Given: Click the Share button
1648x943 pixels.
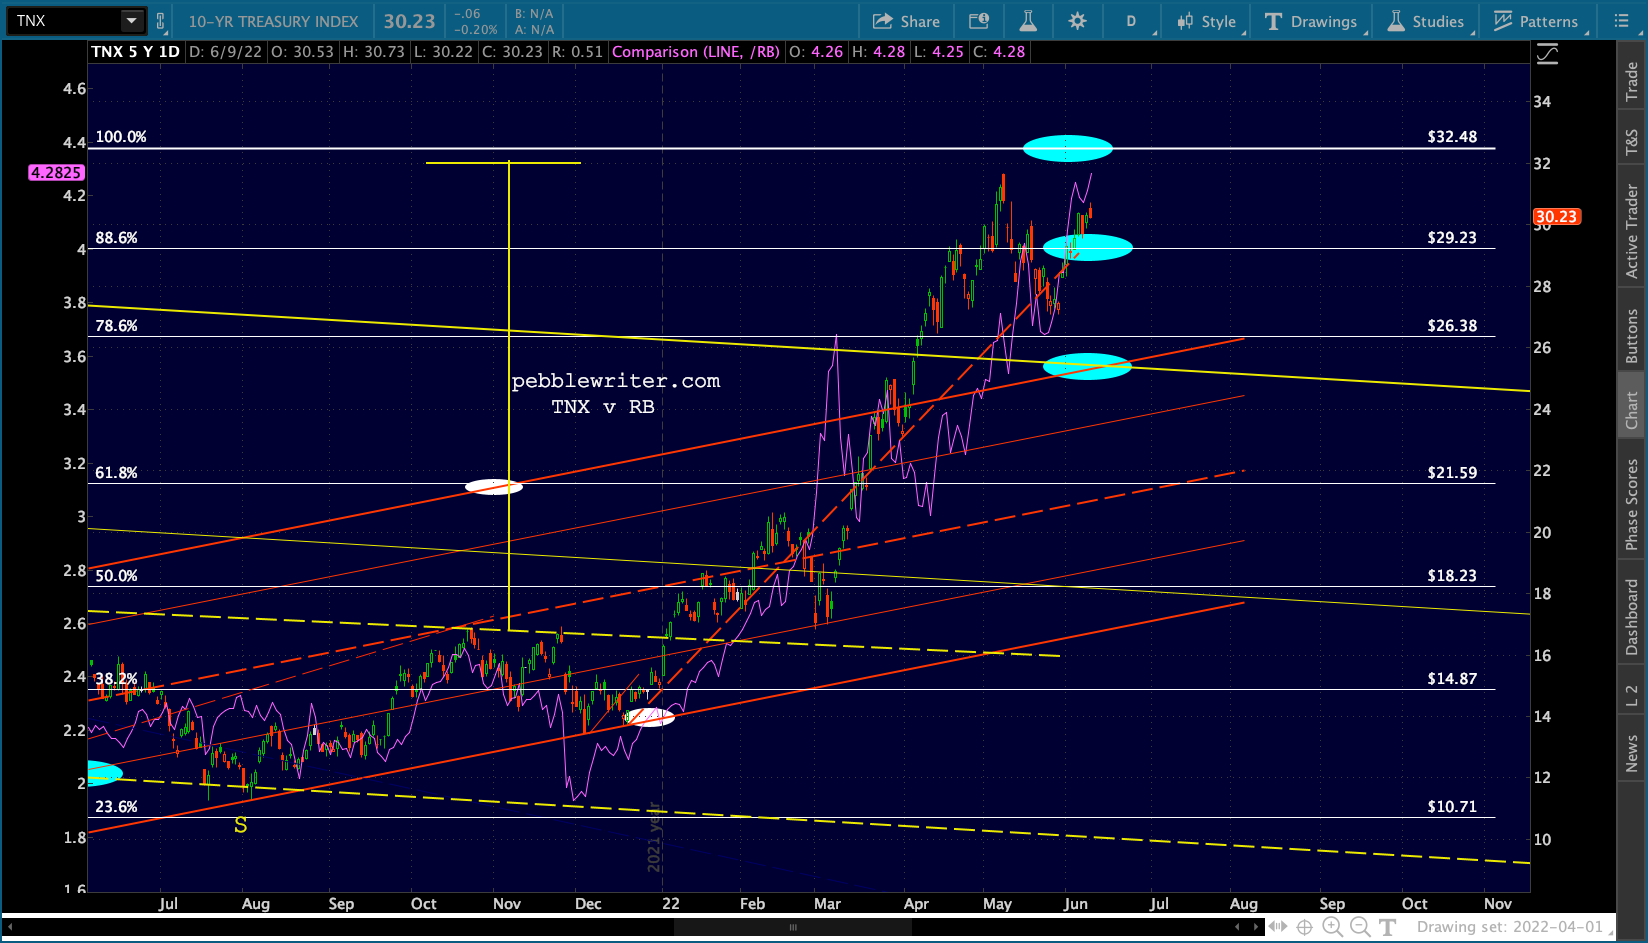Looking at the screenshot, I should pos(906,21).
